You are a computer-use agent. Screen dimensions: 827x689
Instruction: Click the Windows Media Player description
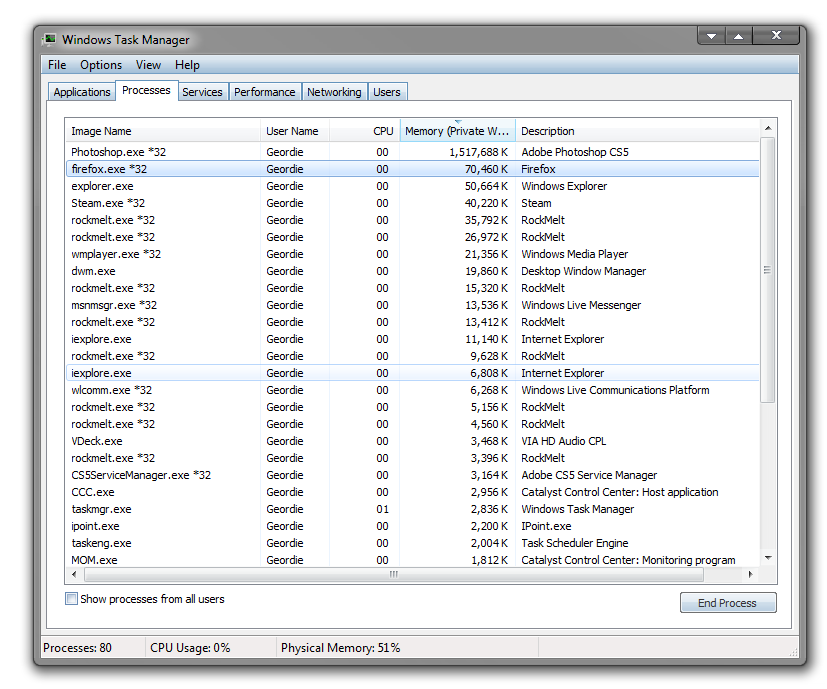point(574,254)
